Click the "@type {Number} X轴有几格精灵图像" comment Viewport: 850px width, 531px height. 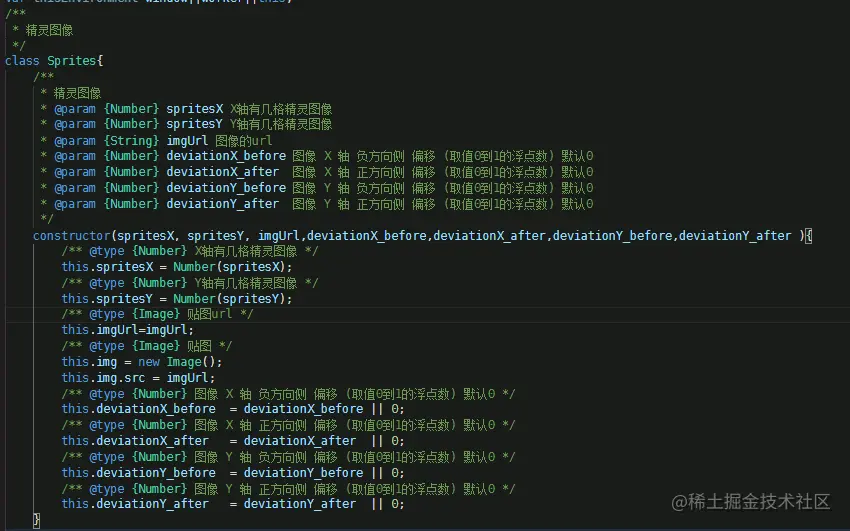click(190, 251)
